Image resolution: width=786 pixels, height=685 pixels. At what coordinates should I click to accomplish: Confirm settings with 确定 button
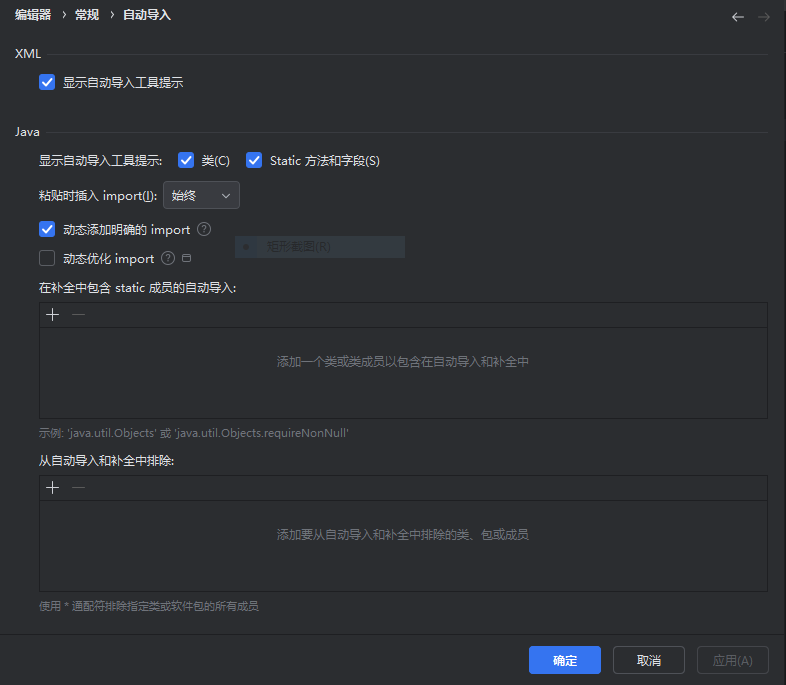(x=565, y=660)
